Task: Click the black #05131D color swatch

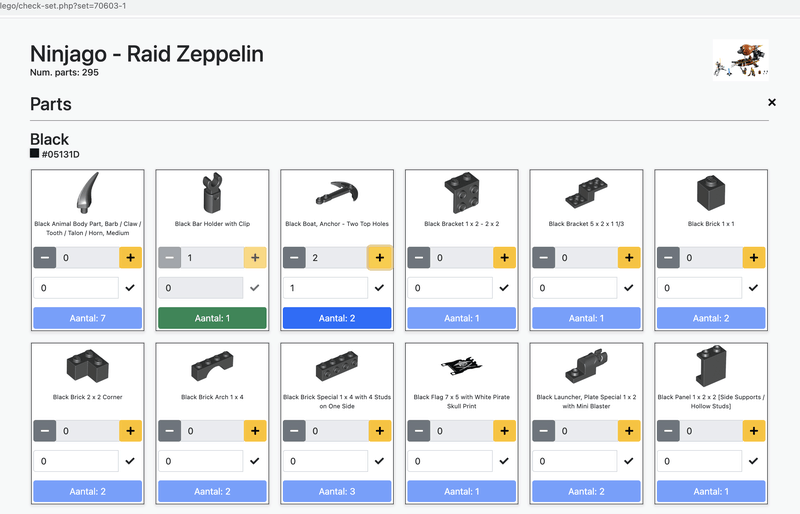Action: (35, 154)
